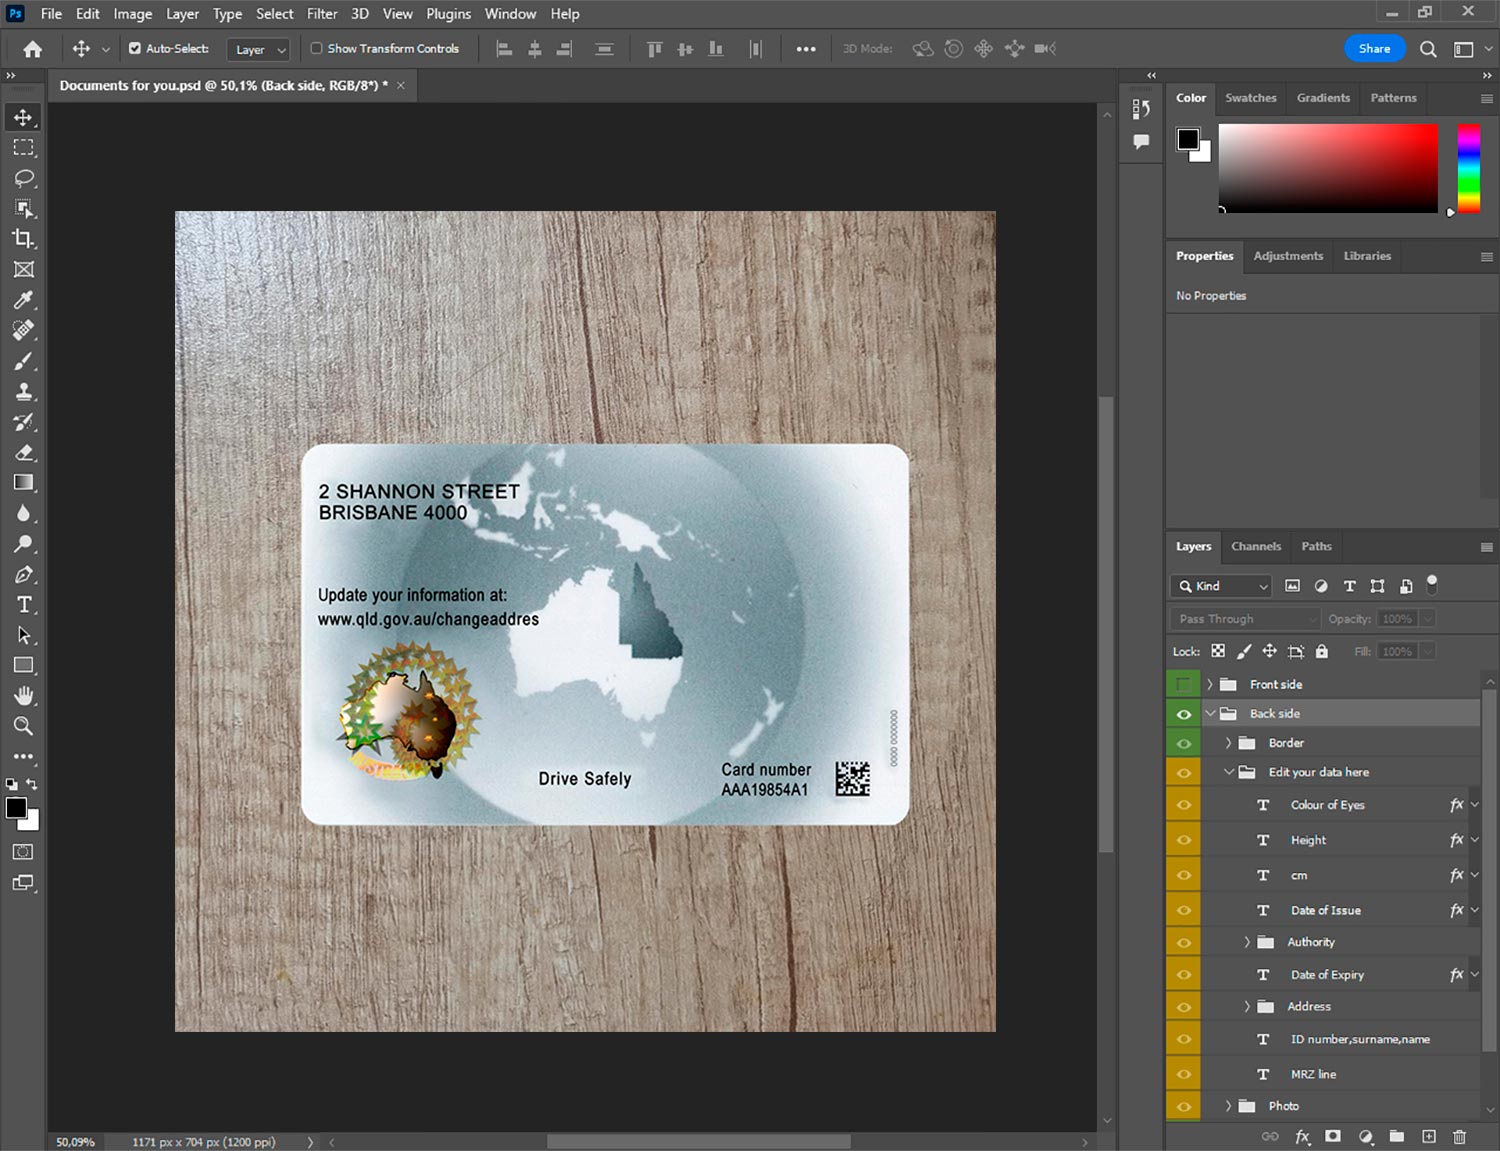Viewport: 1500px width, 1151px height.
Task: Click the rainbow hue slider strip
Action: click(x=1468, y=168)
